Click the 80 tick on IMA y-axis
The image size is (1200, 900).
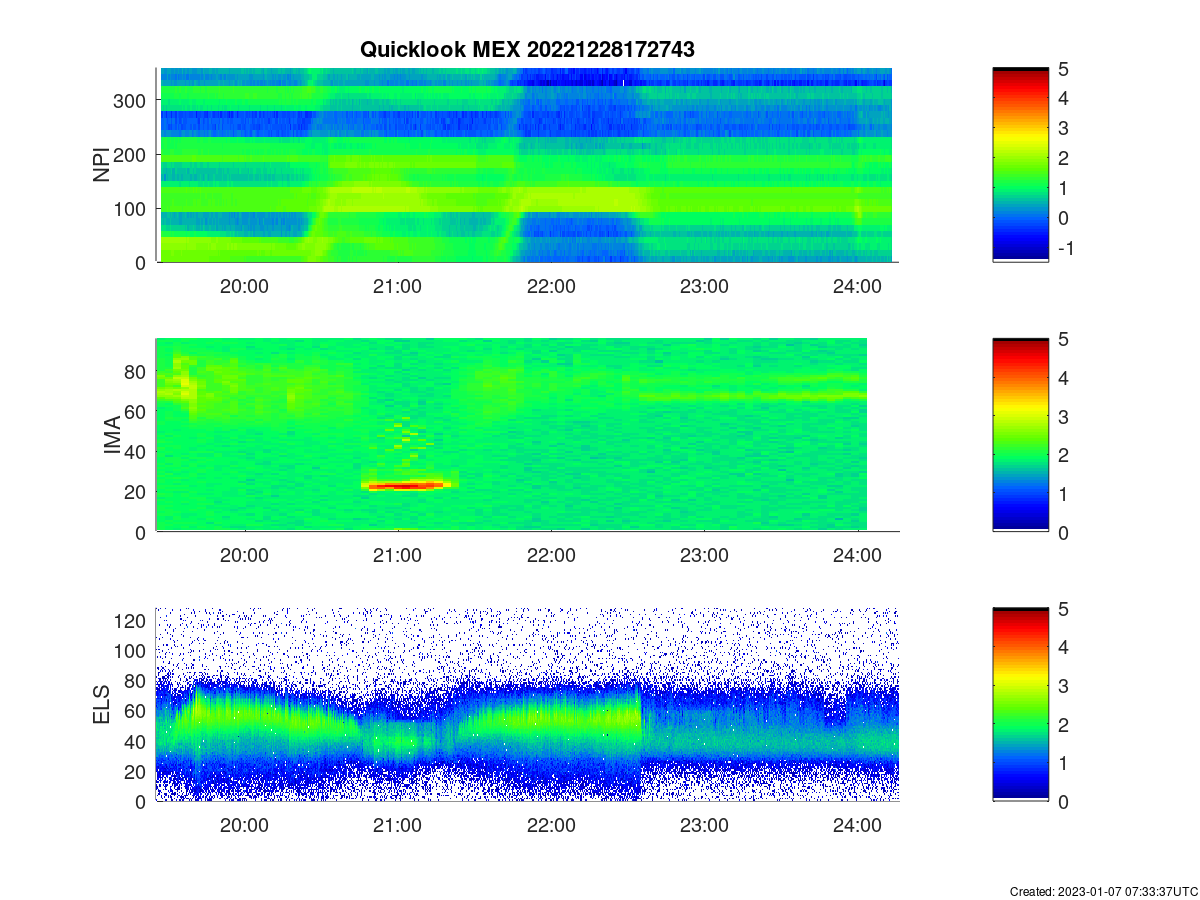(x=137, y=371)
